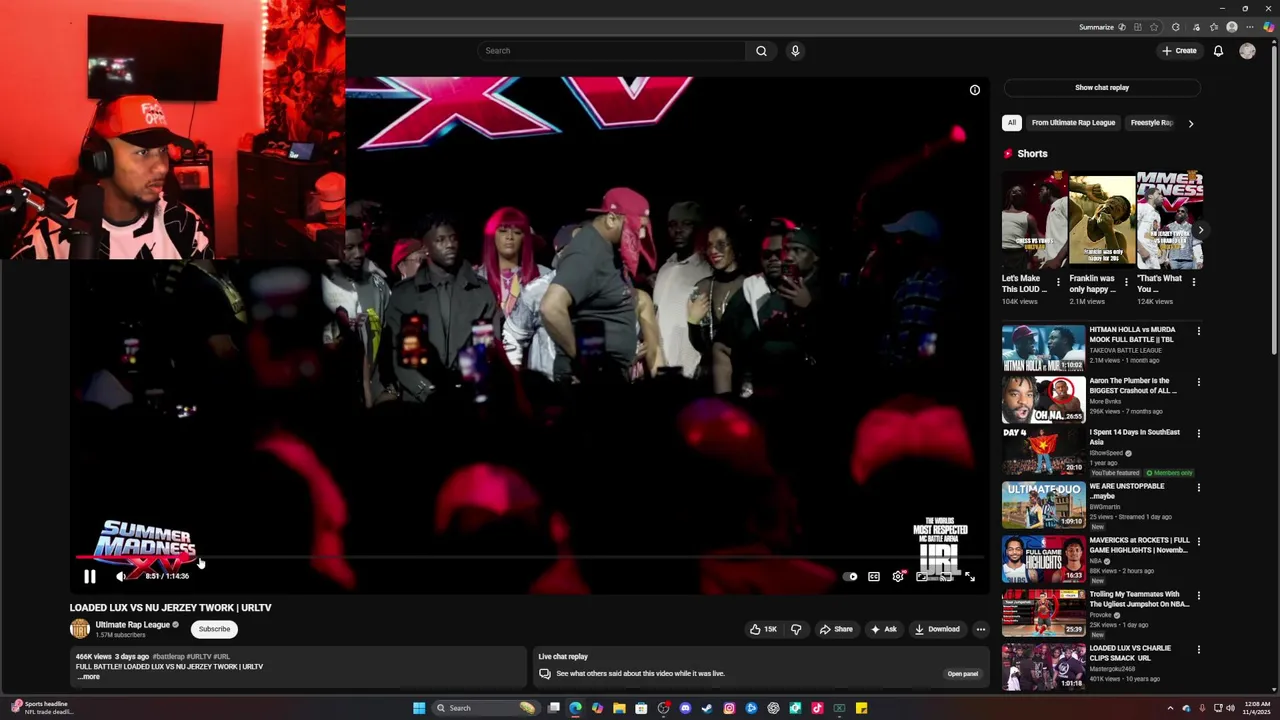Image resolution: width=1280 pixels, height=720 pixels.
Task: Like the video (15K thumbs up)
Action: click(764, 629)
